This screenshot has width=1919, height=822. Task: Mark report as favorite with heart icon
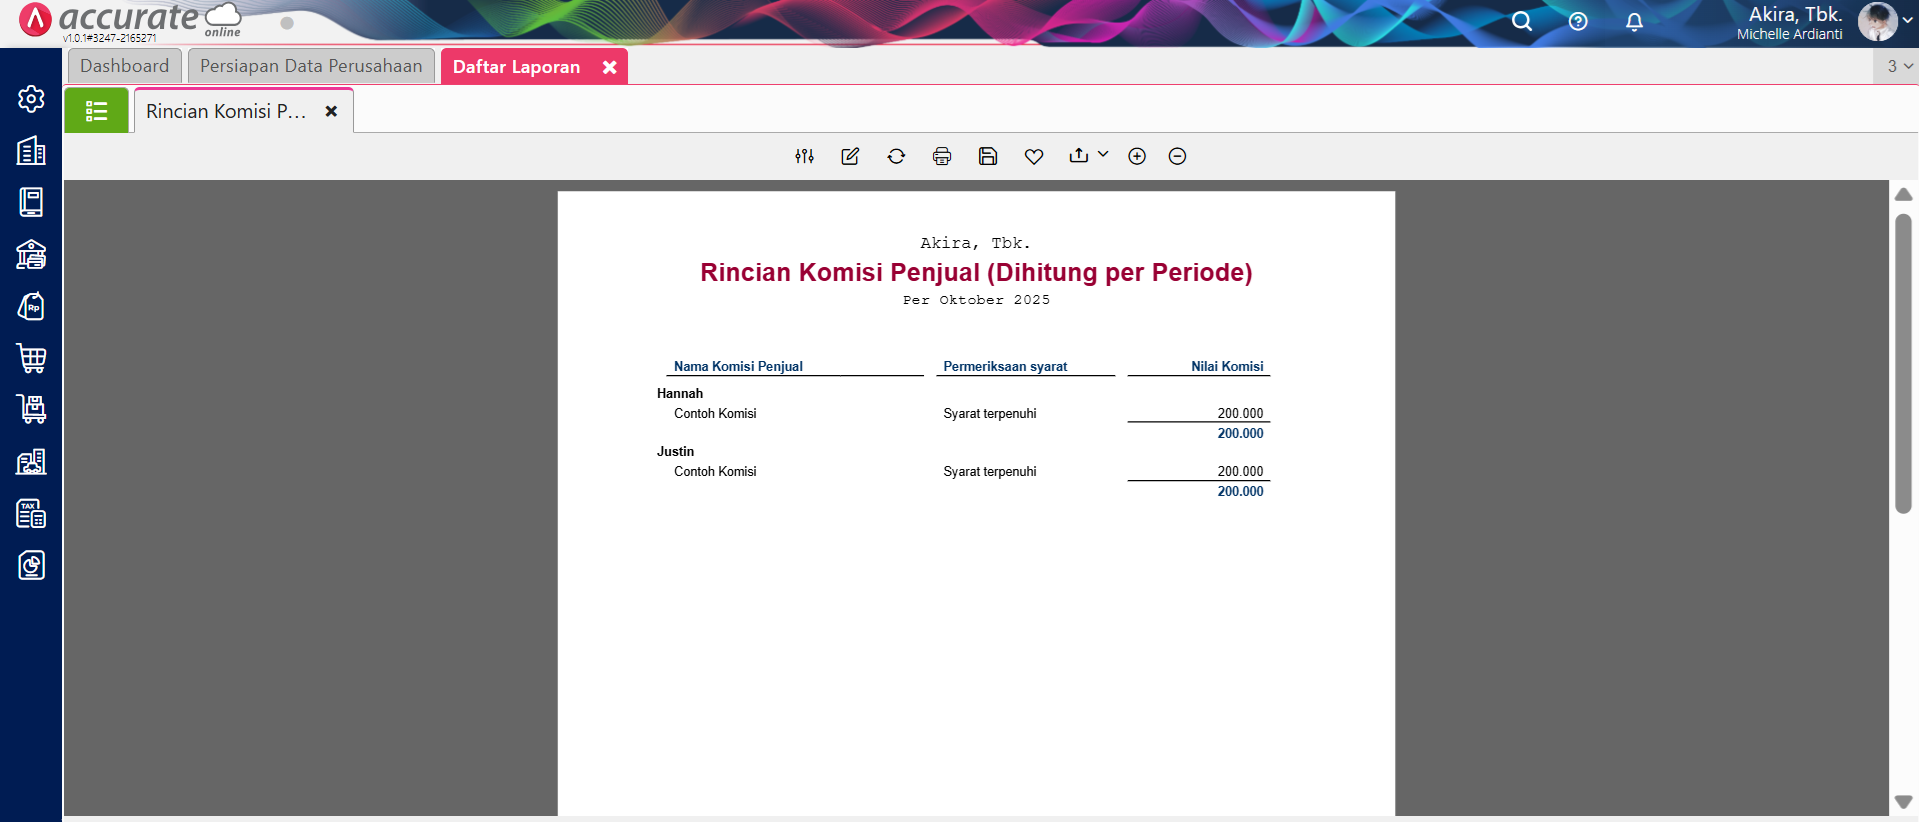pos(1034,156)
